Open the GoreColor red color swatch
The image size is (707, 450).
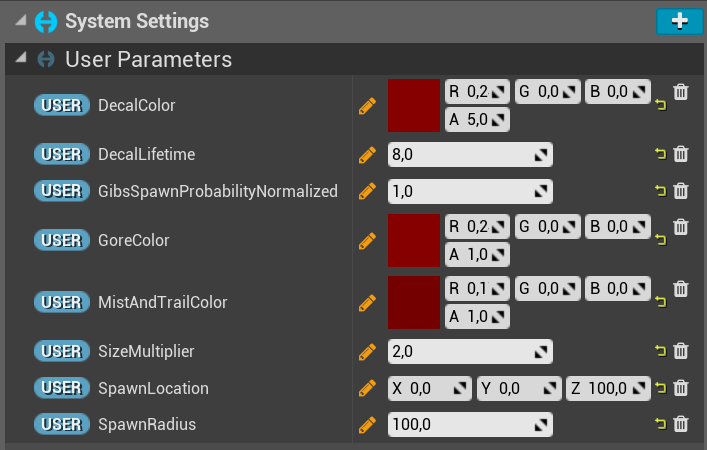tap(414, 240)
